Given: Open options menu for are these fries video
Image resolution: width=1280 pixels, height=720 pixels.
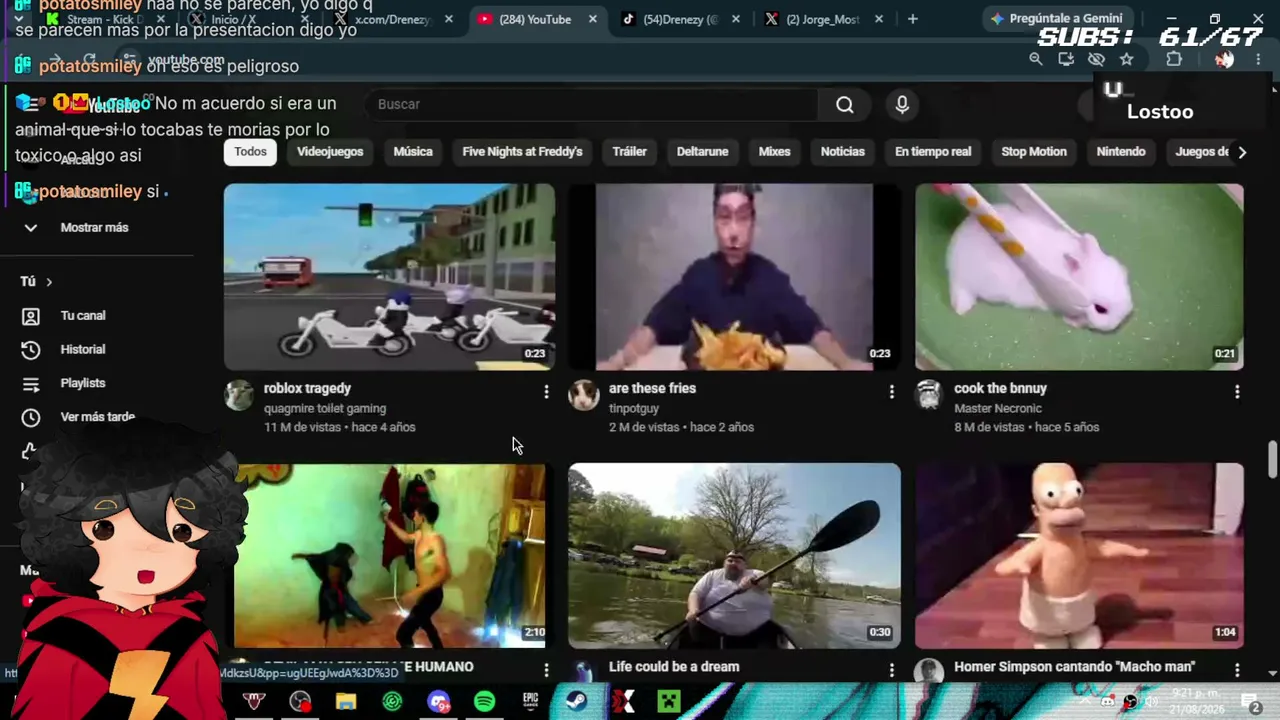Looking at the screenshot, I should pyautogui.click(x=892, y=392).
